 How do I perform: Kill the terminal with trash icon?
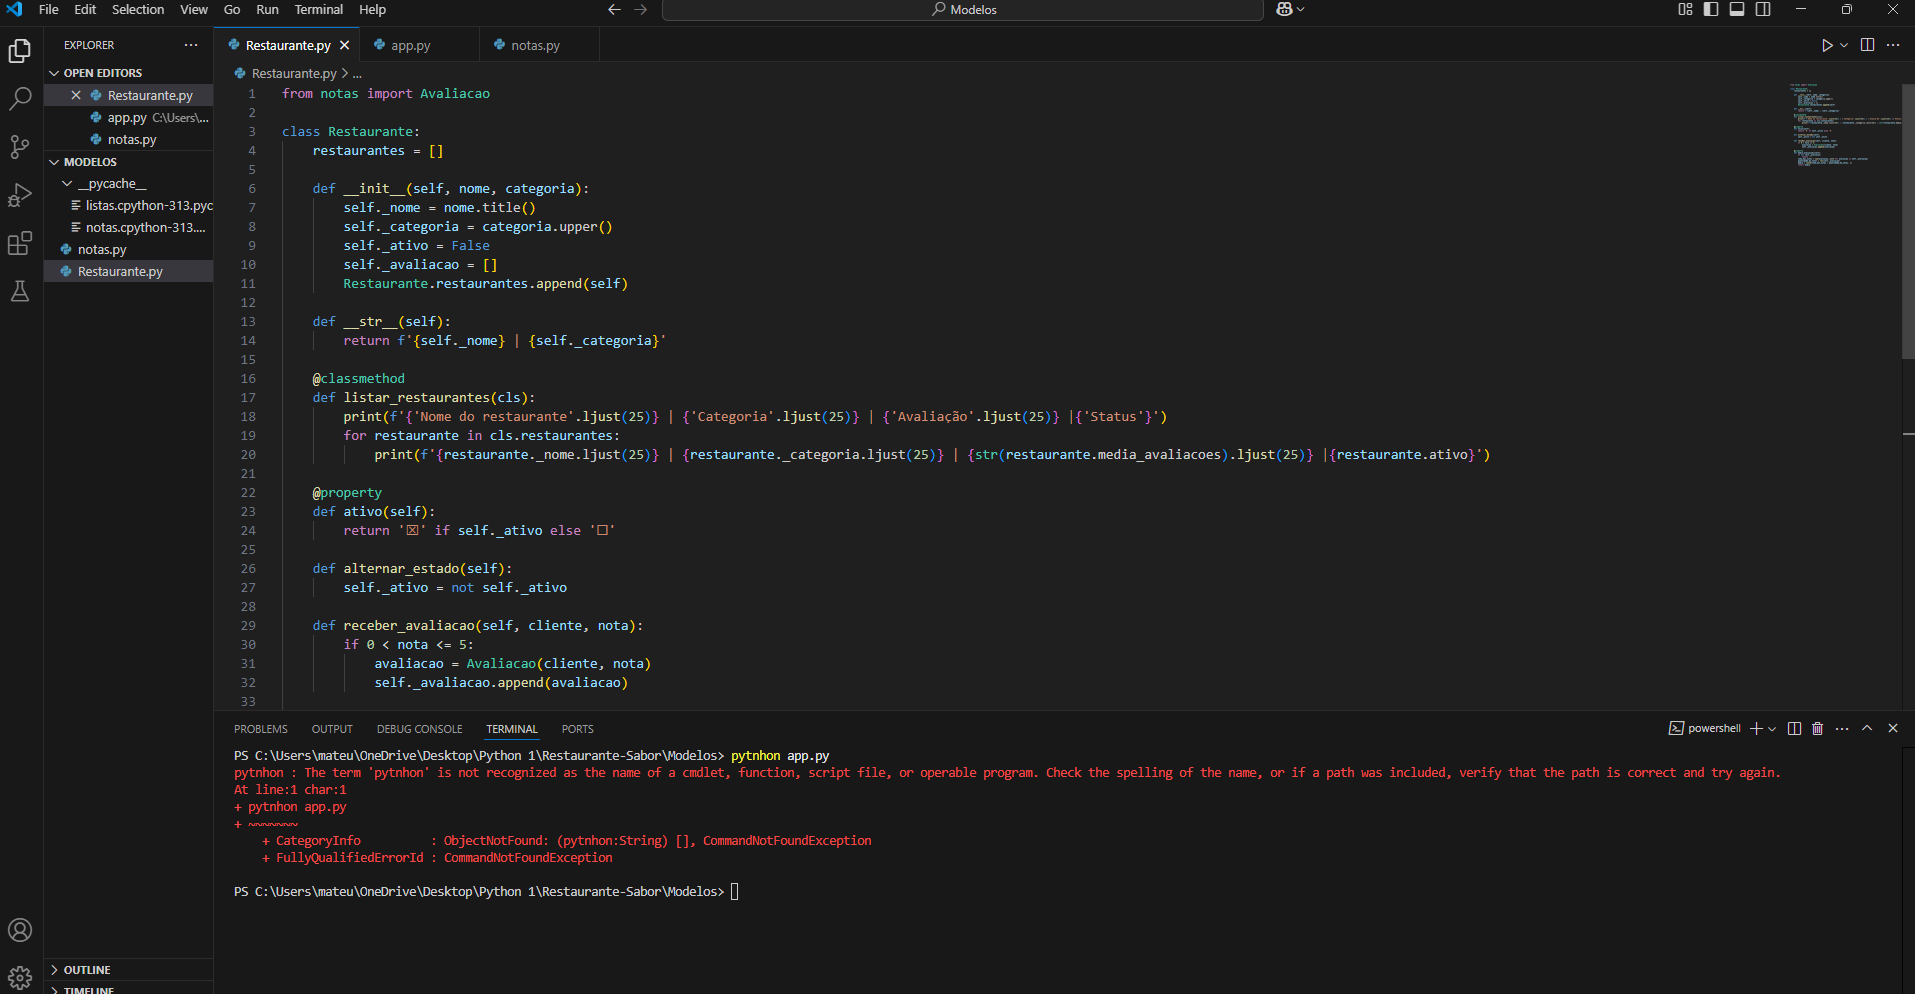(x=1817, y=728)
